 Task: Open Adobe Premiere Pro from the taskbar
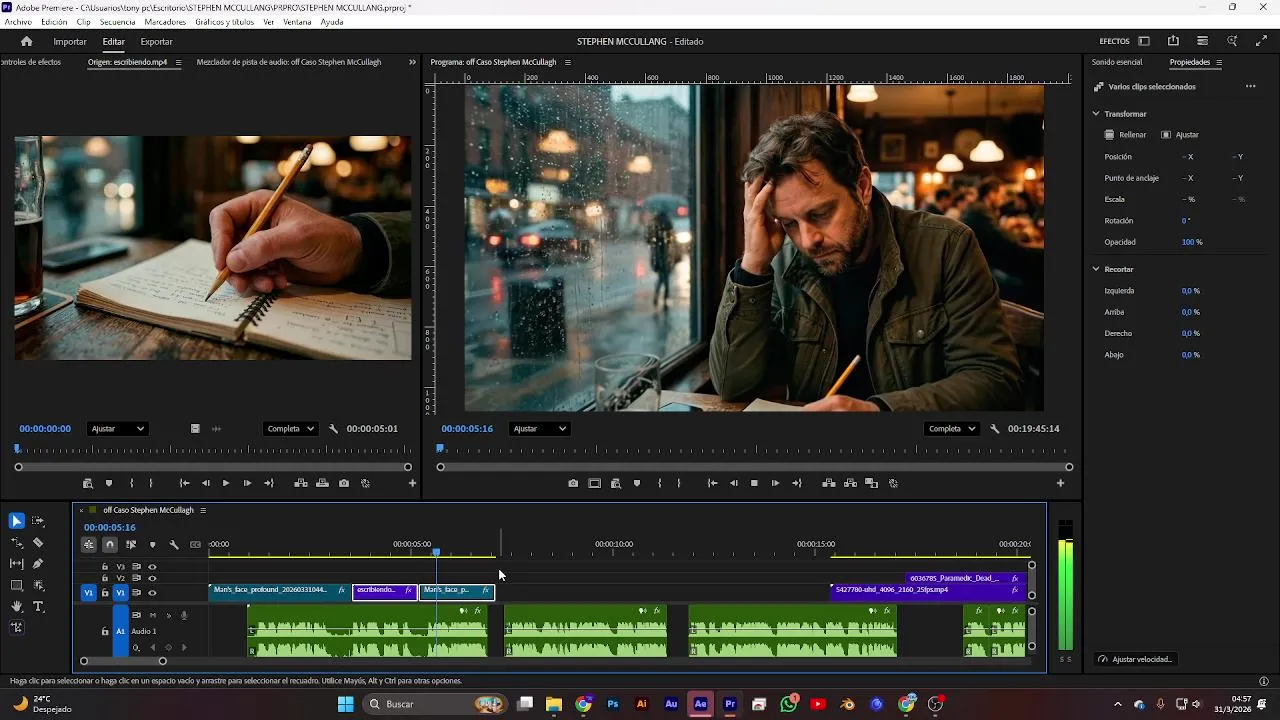[x=730, y=704]
